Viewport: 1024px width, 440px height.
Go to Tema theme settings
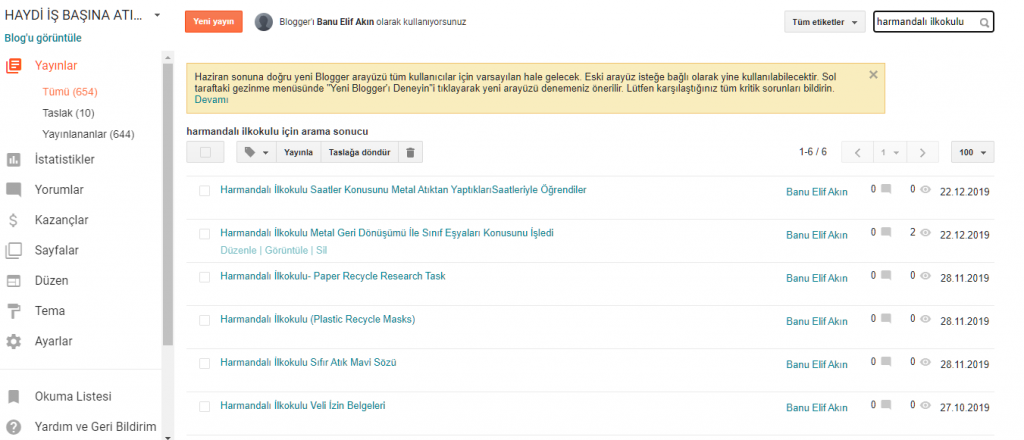(x=50, y=311)
